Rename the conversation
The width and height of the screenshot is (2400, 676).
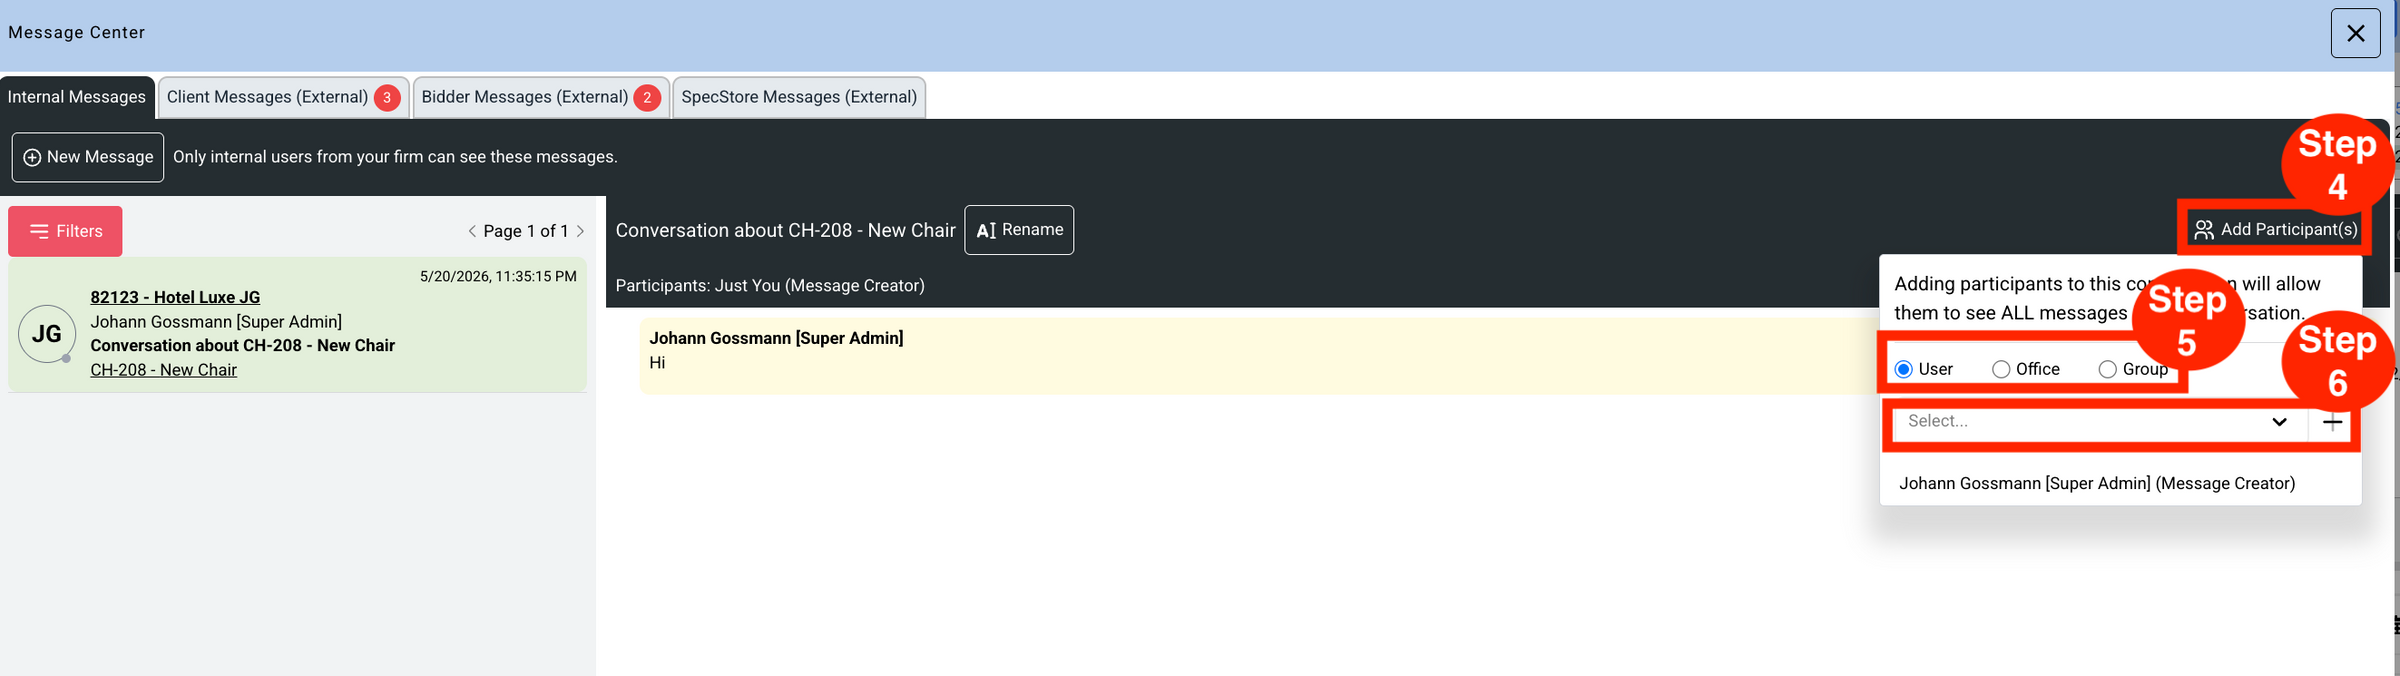point(1019,230)
